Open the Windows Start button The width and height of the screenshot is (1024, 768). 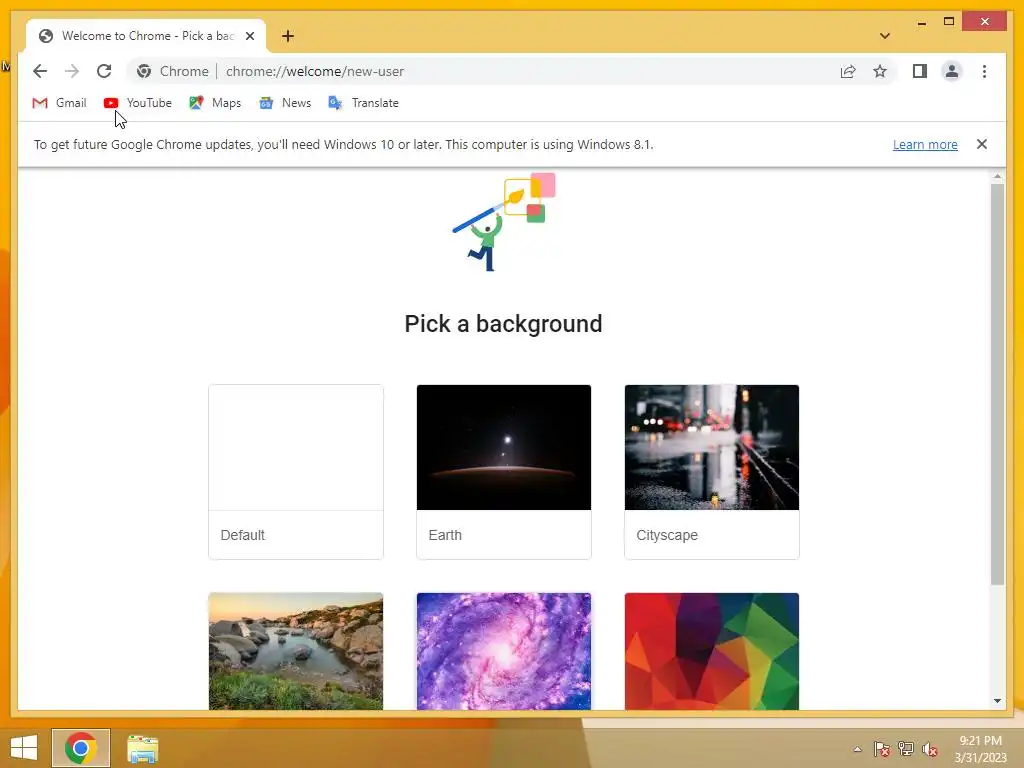[x=24, y=748]
